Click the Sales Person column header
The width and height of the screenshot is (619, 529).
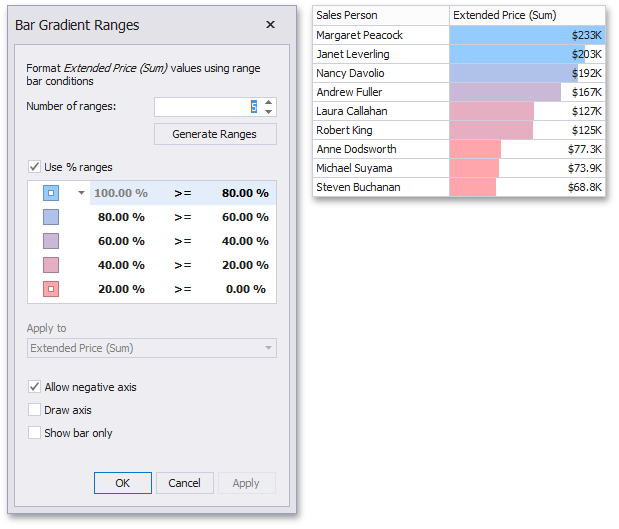point(380,15)
